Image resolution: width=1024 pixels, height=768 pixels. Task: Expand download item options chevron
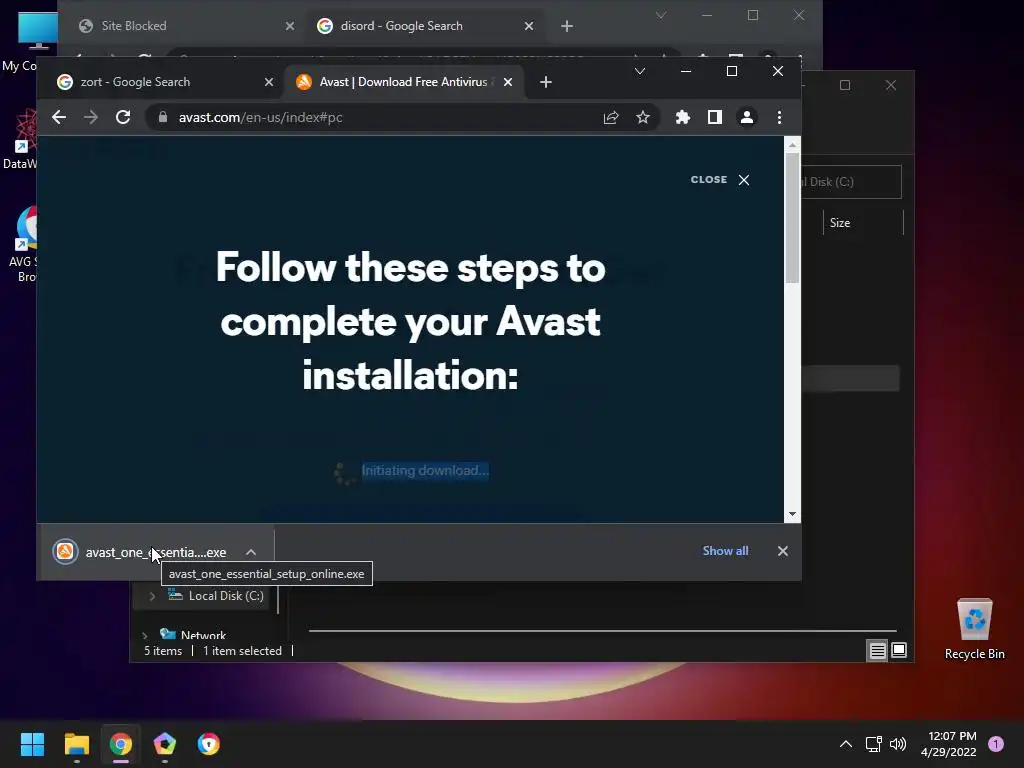tap(251, 552)
